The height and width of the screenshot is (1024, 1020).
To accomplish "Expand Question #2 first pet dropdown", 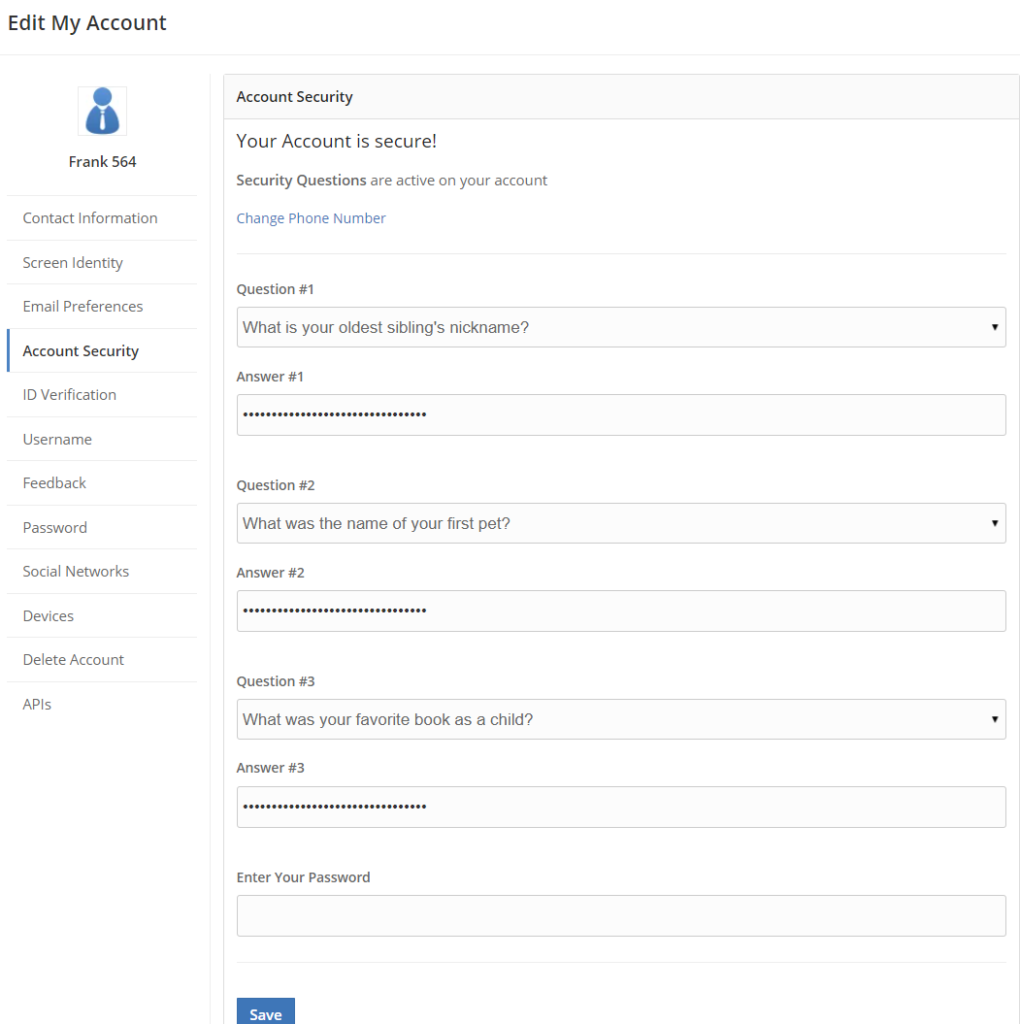I will click(x=620, y=523).
